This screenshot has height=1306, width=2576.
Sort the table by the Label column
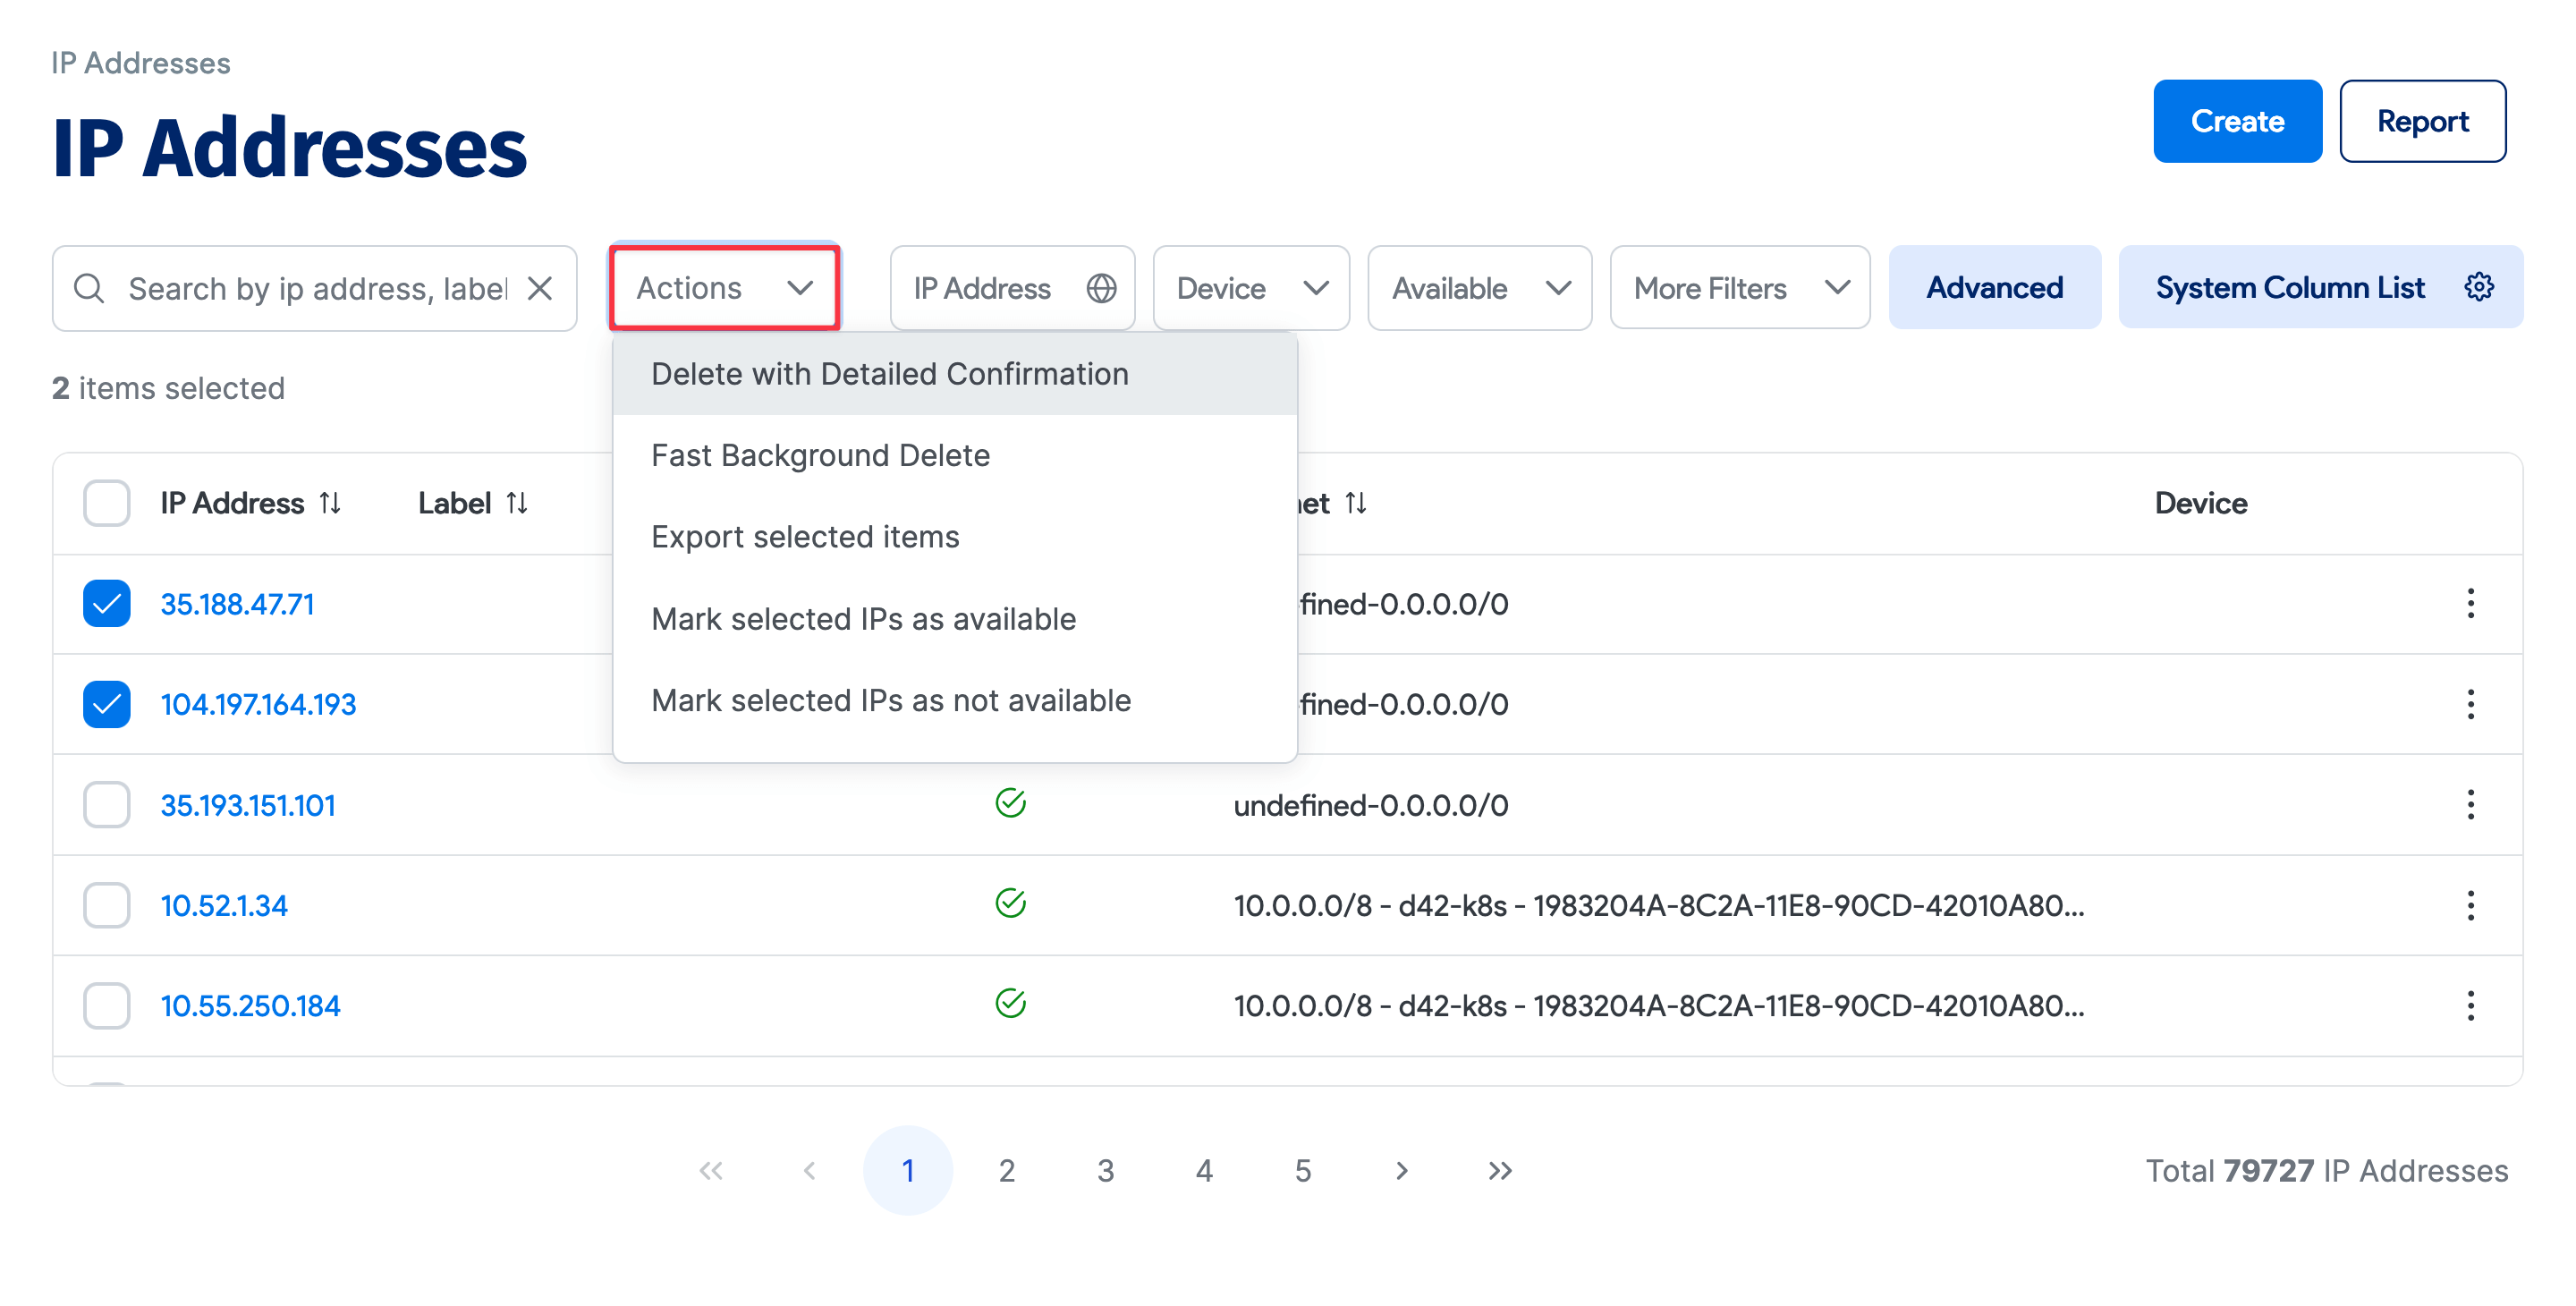click(x=517, y=503)
